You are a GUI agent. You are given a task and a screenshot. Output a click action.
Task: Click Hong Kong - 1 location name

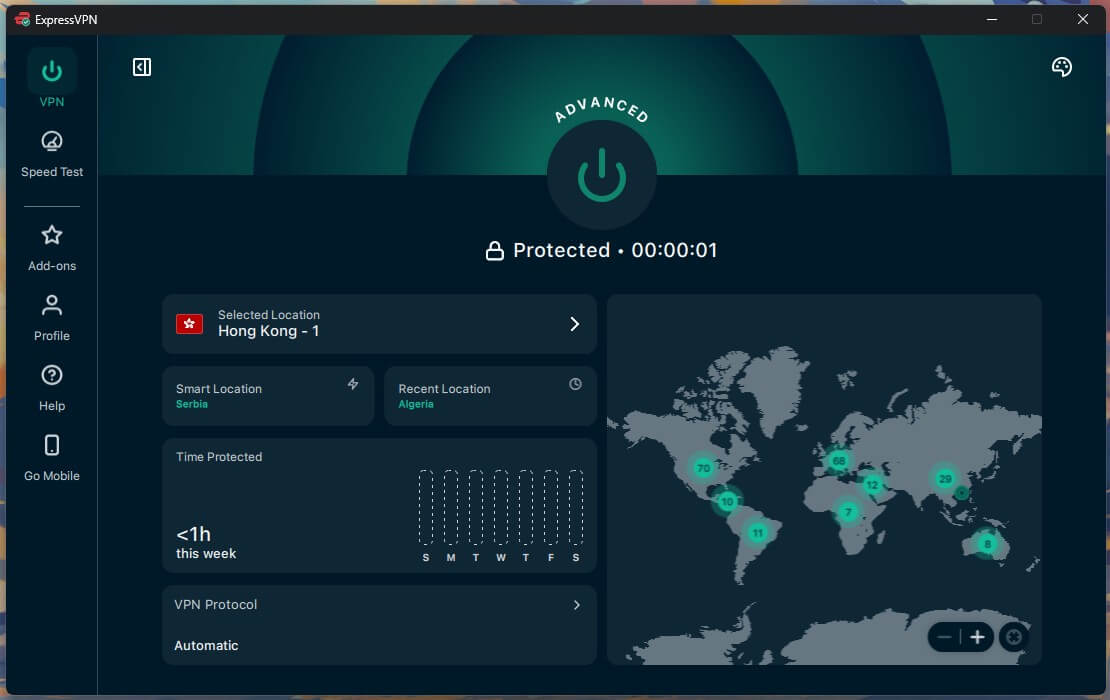[268, 331]
